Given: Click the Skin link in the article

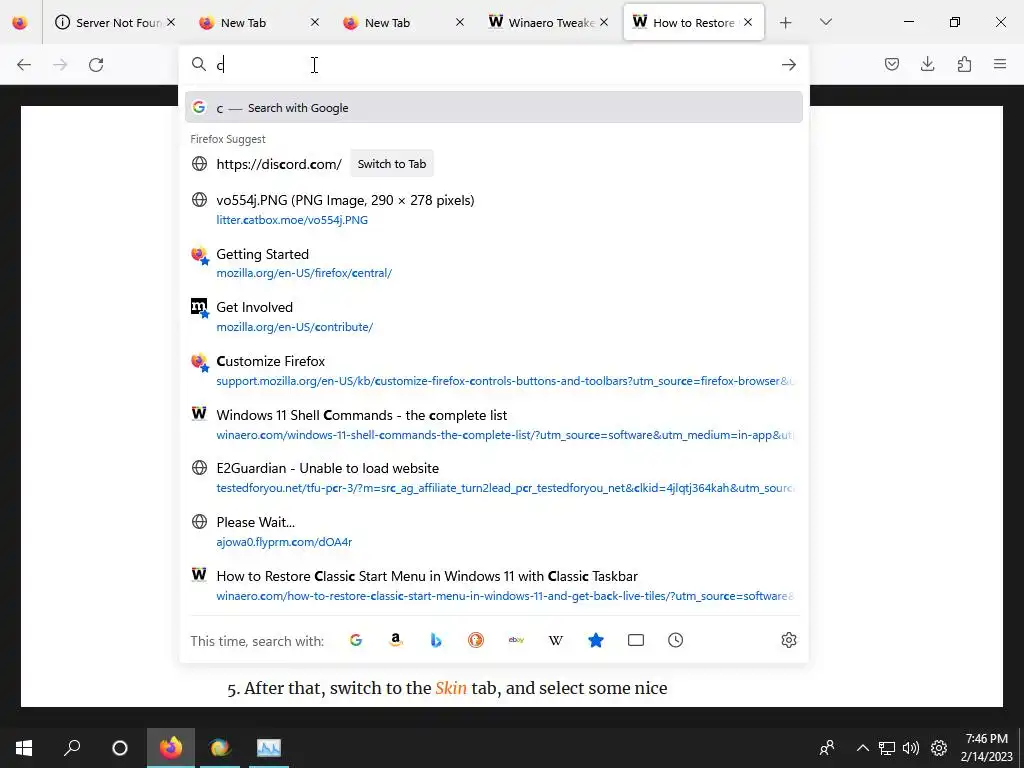Looking at the screenshot, I should click(451, 688).
